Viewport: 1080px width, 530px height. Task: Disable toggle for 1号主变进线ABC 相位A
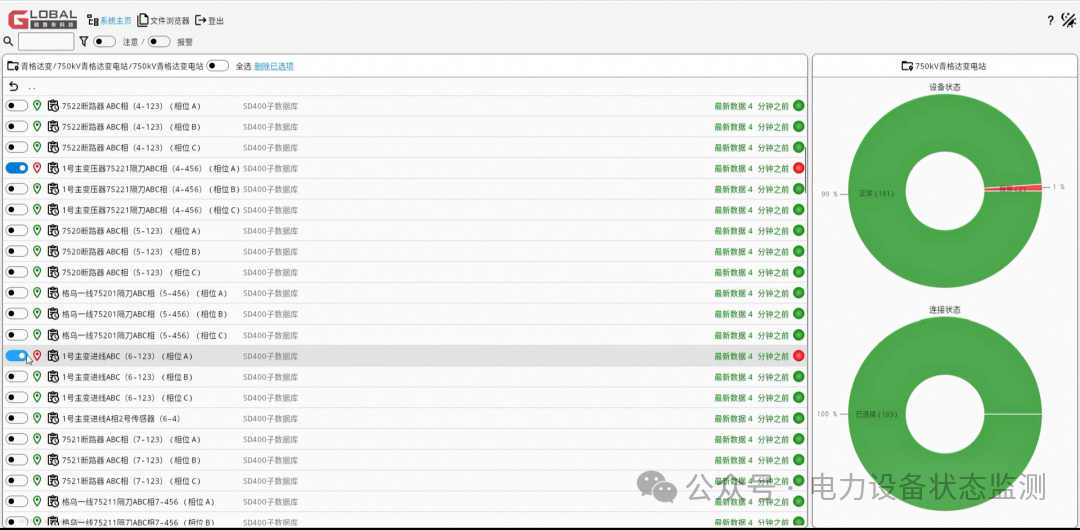click(x=17, y=356)
